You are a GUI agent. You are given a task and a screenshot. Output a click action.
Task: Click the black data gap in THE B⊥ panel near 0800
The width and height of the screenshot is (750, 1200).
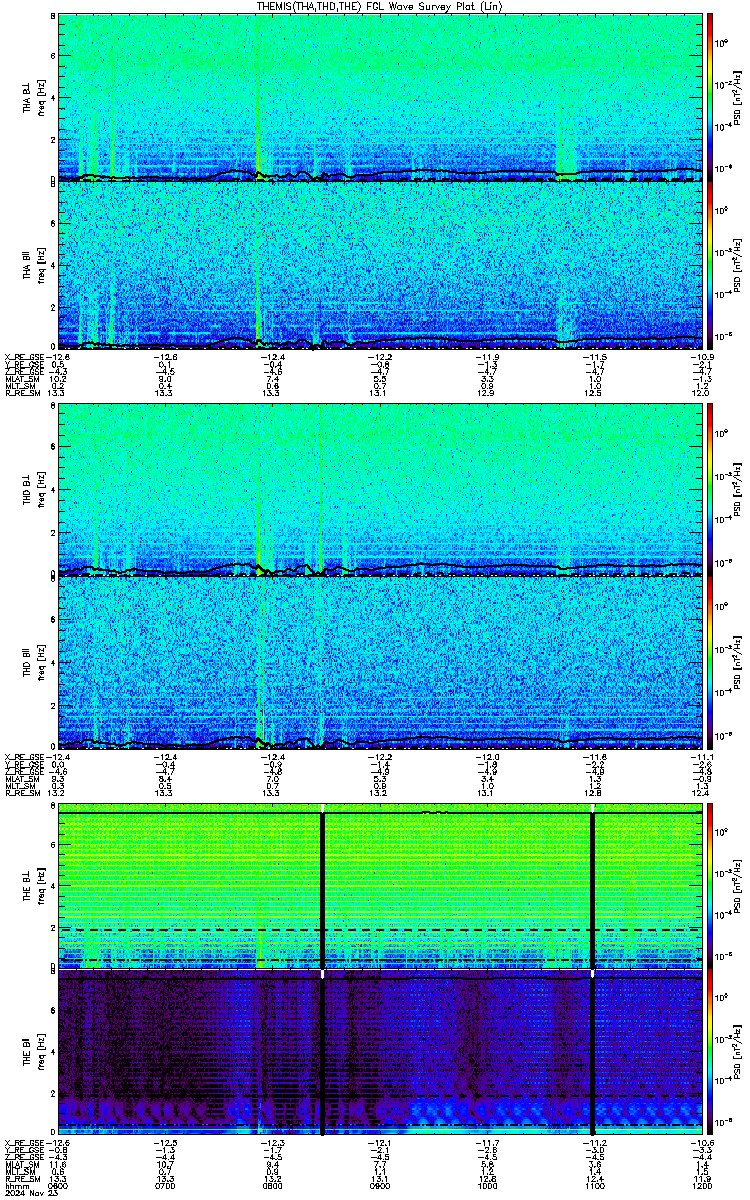323,890
